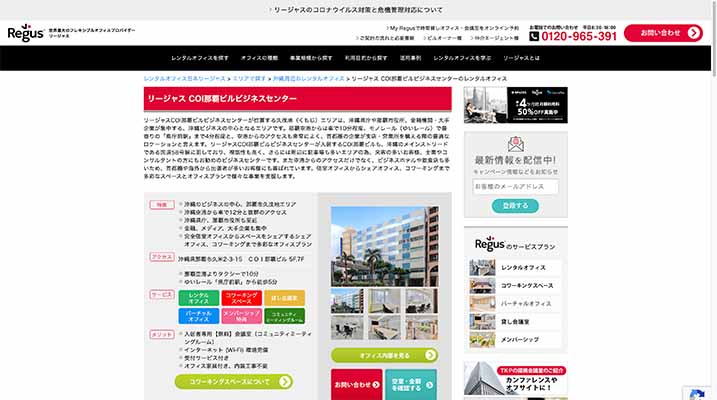Click the main COI Naha building photo
Viewport: 717px width, 400px height.
(x=384, y=246)
